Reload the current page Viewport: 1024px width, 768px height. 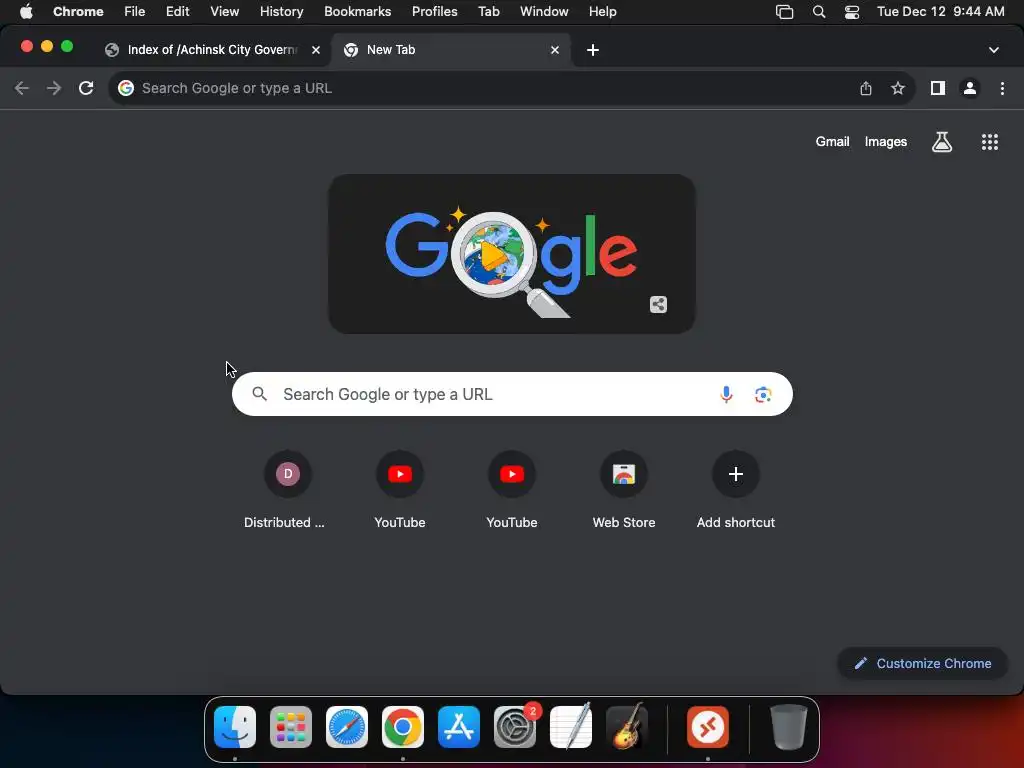[86, 88]
